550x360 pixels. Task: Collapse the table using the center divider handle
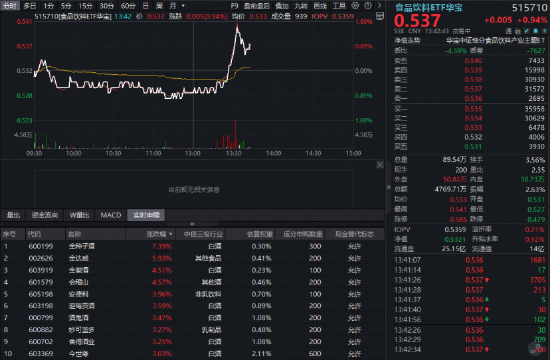point(192,224)
